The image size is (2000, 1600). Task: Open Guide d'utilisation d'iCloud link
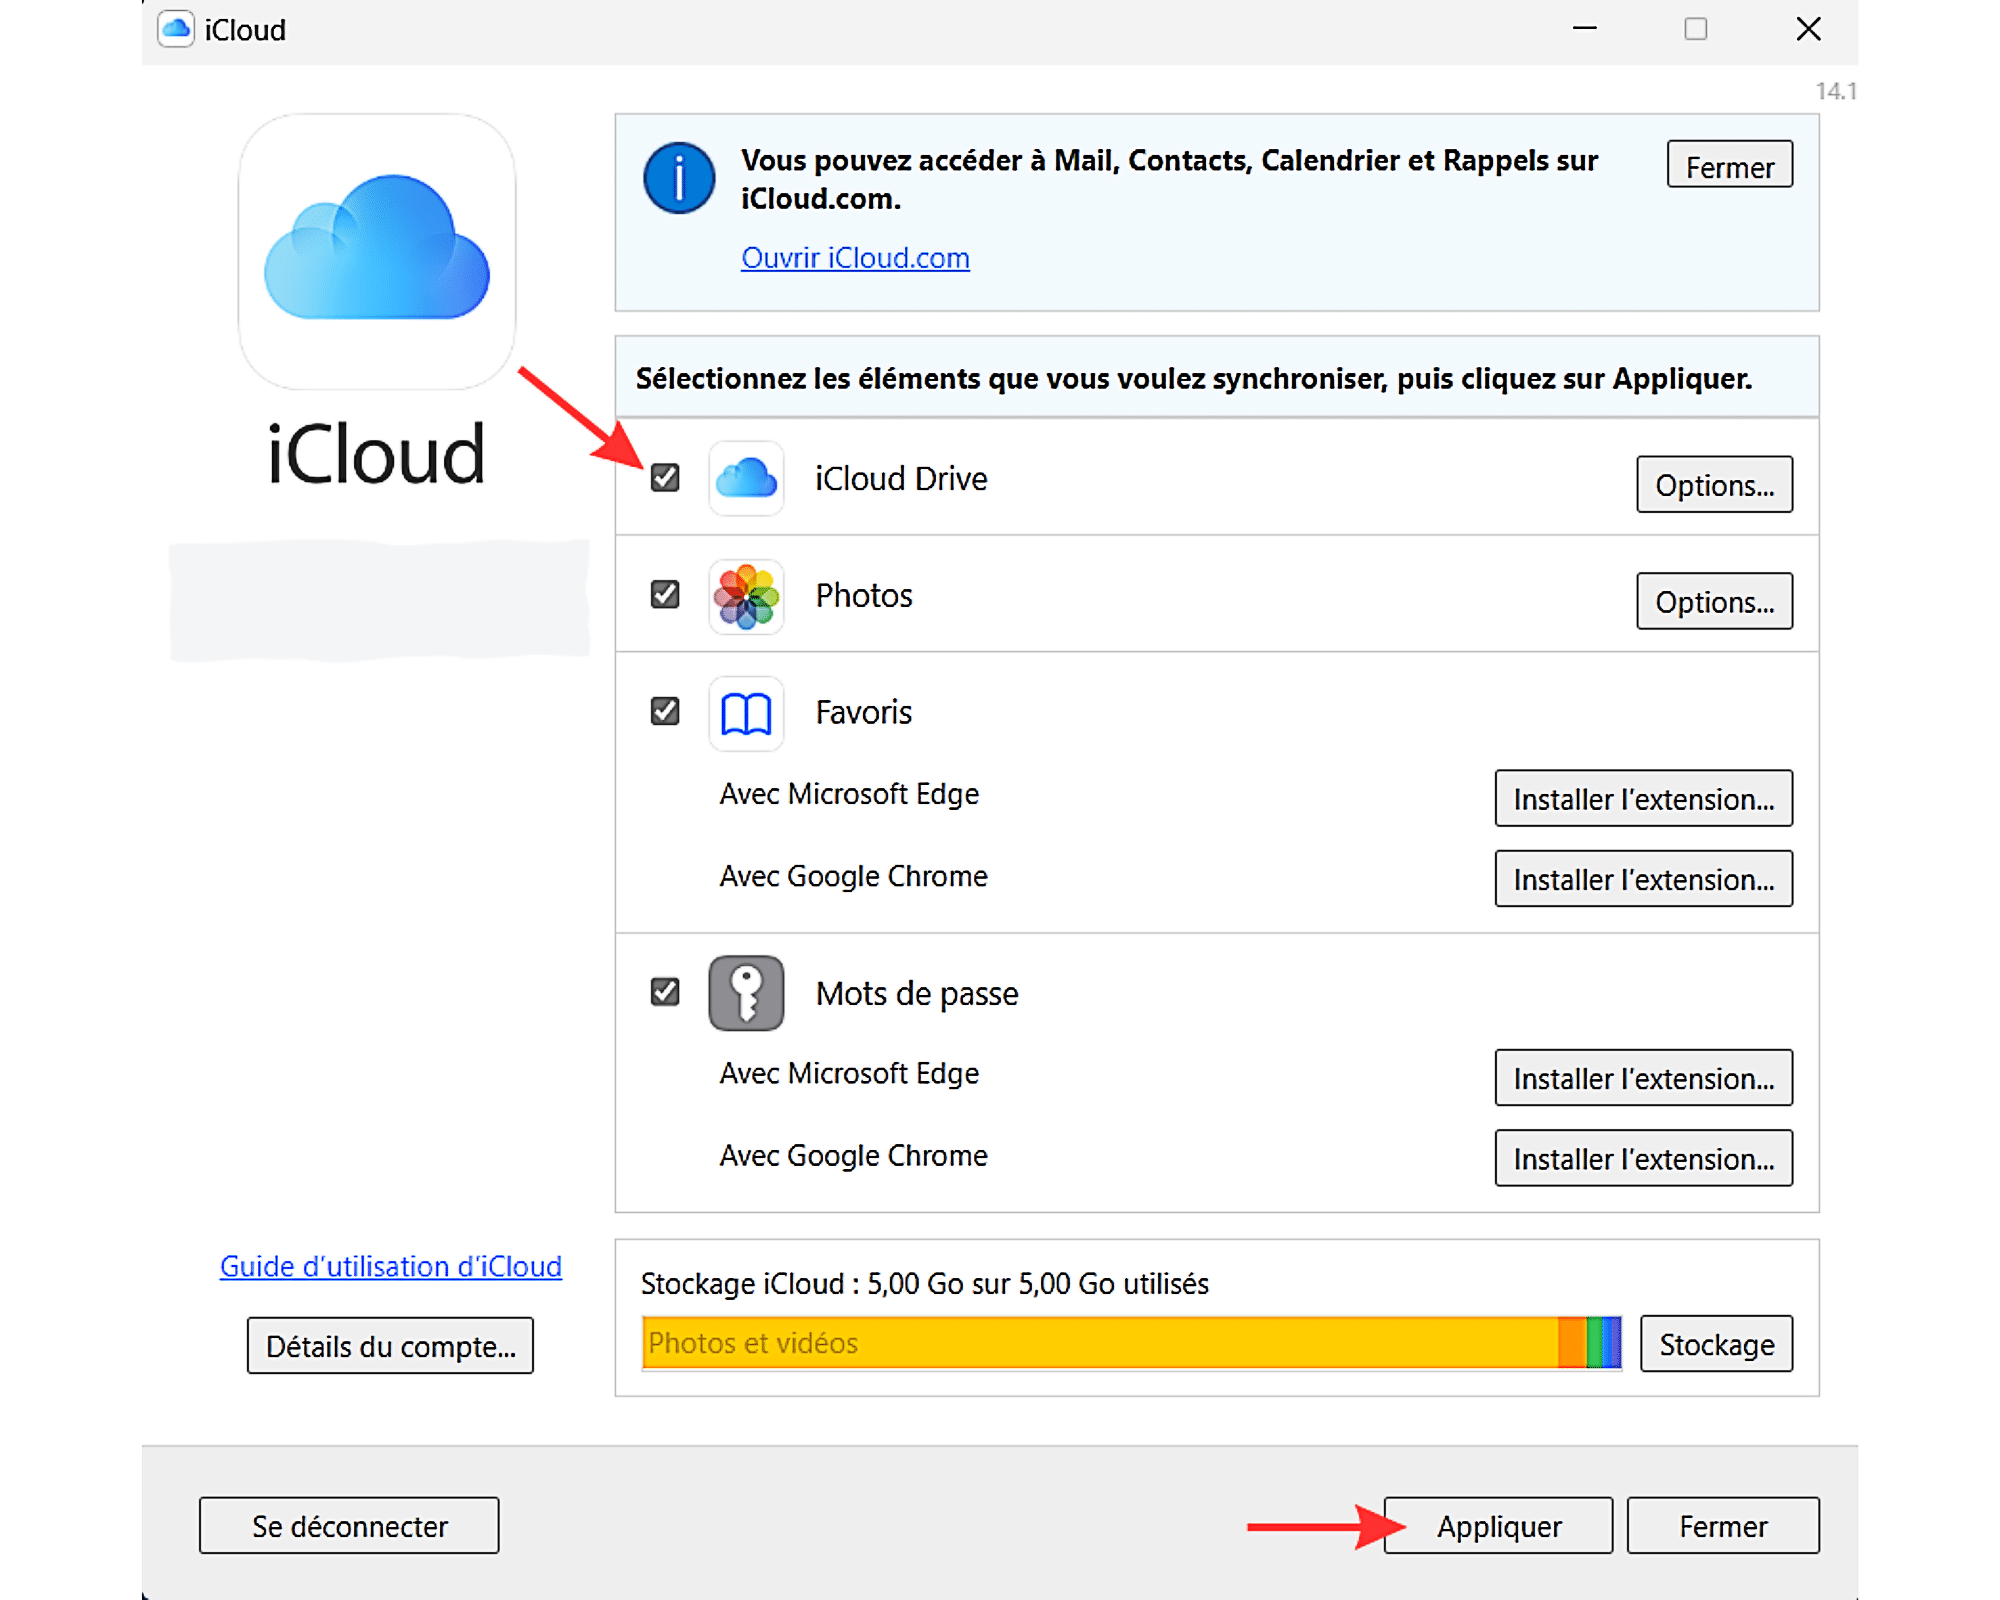391,1266
